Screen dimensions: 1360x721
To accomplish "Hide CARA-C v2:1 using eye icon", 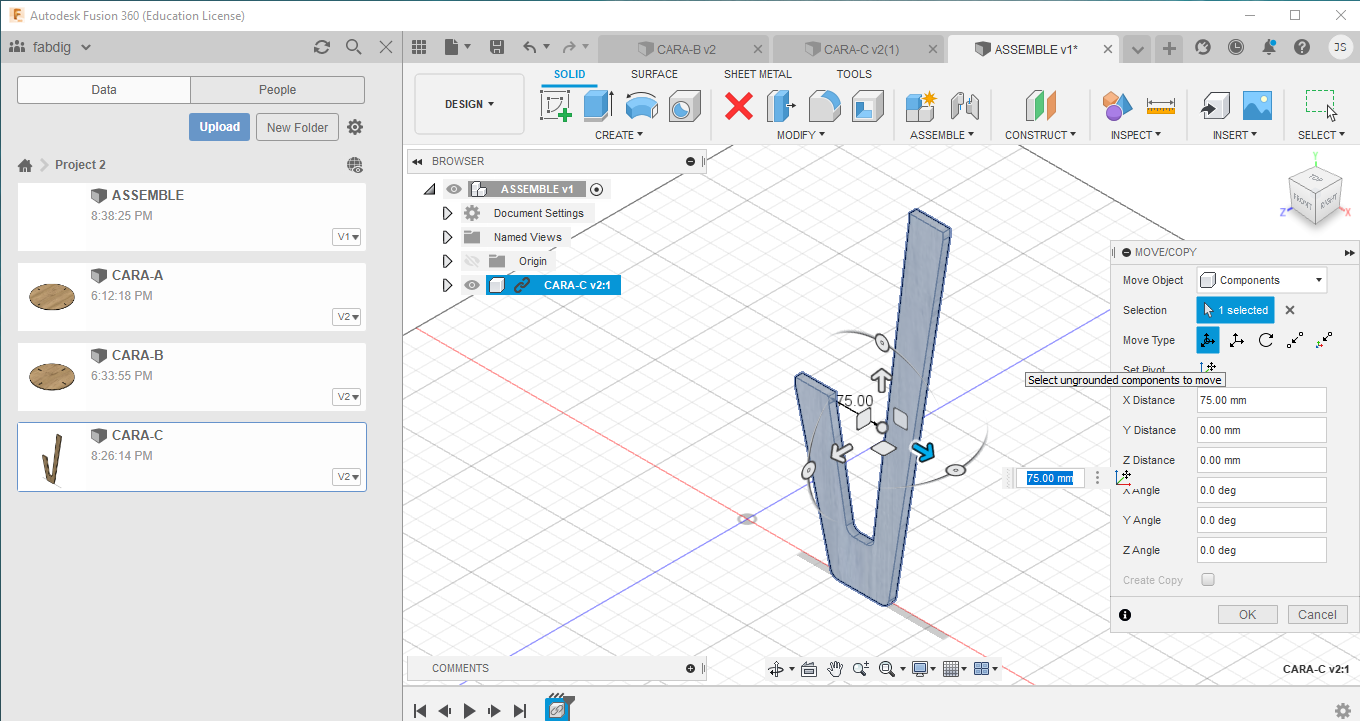I will (x=471, y=285).
